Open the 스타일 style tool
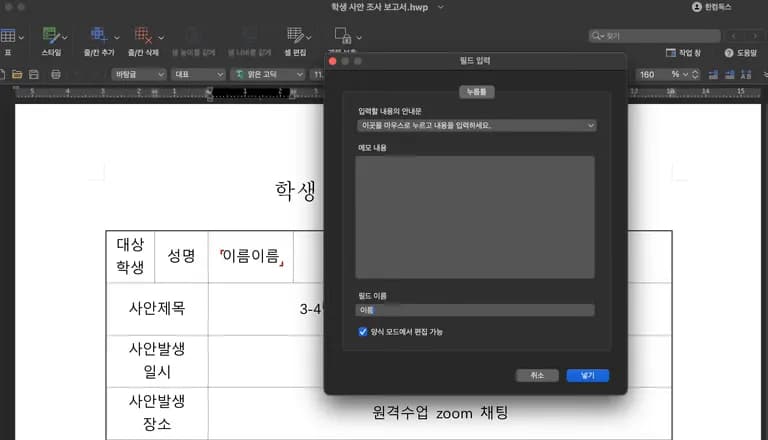The height and width of the screenshot is (440, 768). coord(50,37)
